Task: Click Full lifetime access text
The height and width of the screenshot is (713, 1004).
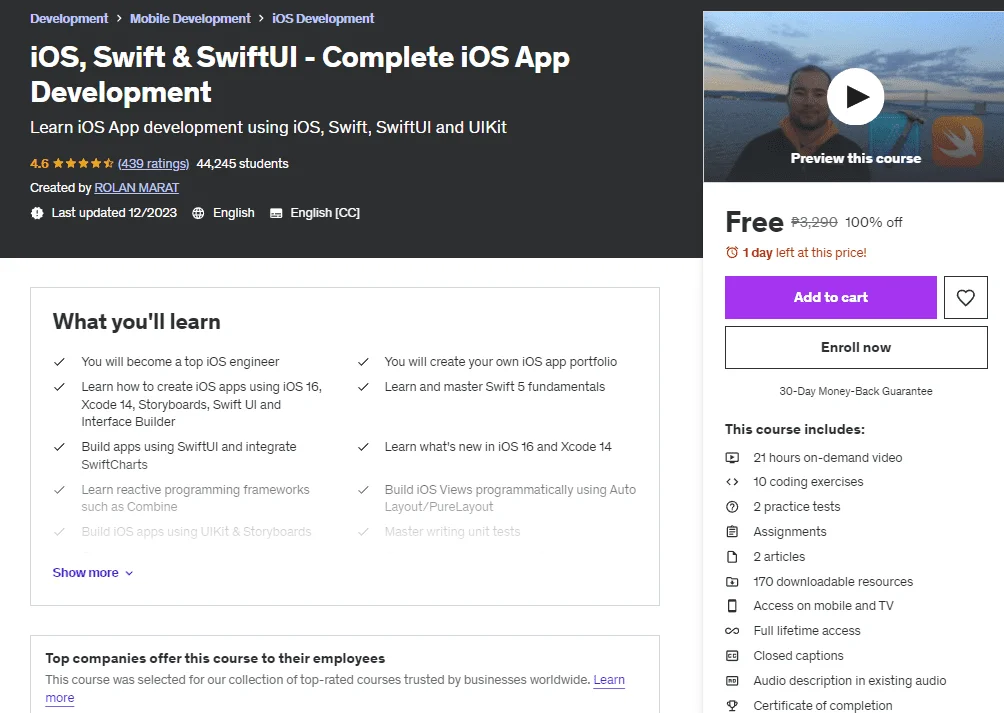Action: [x=807, y=631]
